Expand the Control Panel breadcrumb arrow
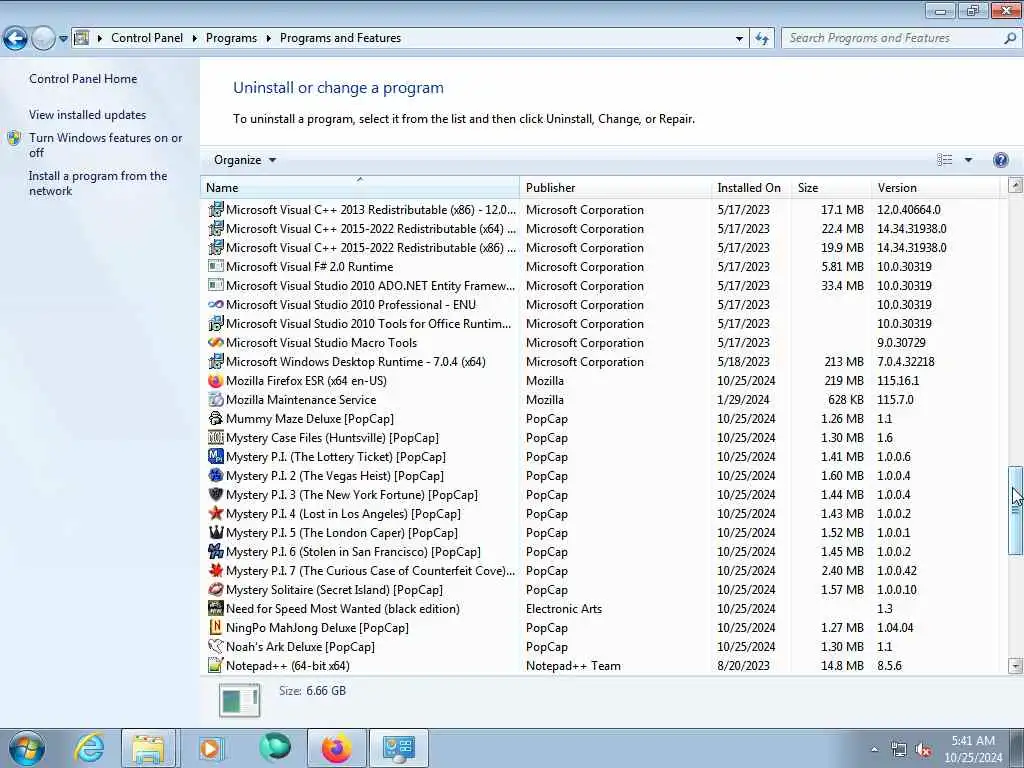The width and height of the screenshot is (1024, 768). 195,39
